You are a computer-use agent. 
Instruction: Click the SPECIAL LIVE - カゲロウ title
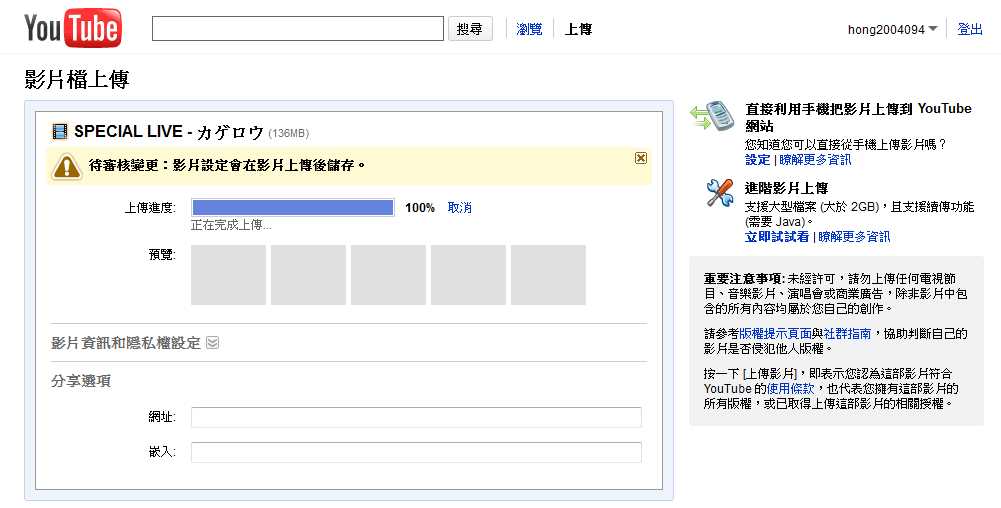[169, 132]
